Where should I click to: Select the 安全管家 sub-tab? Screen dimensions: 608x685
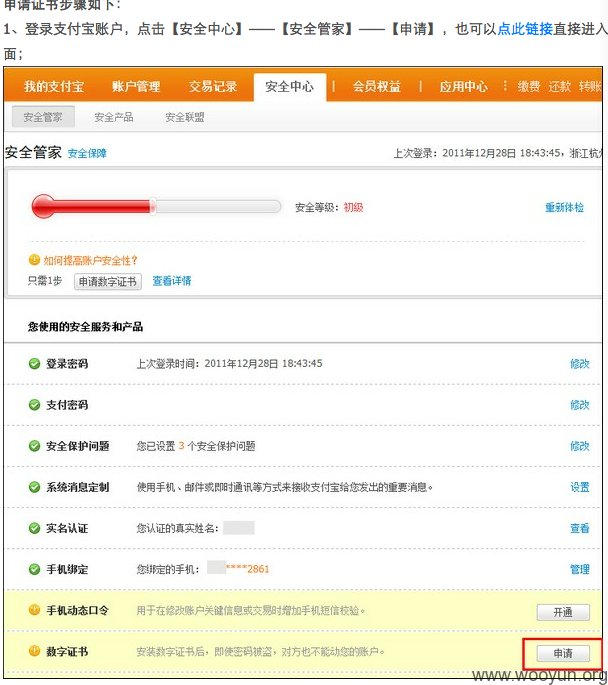click(43, 117)
